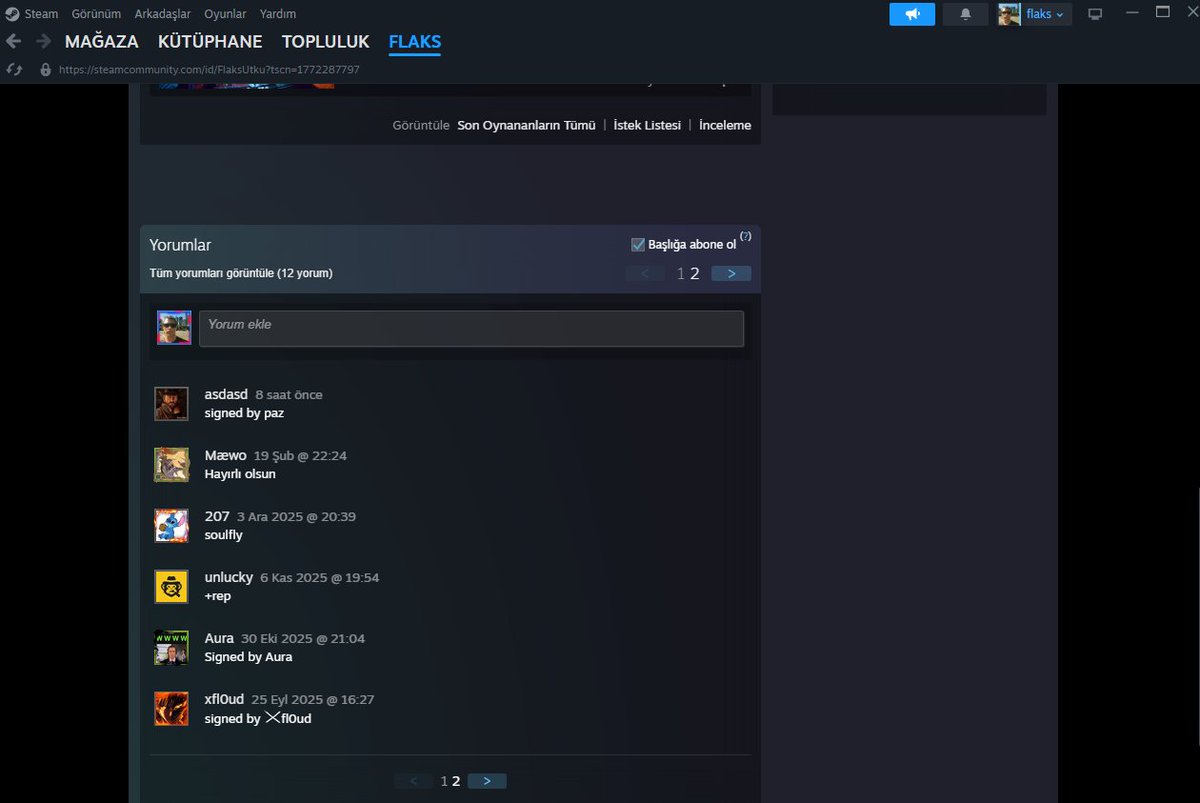Open the 207 profile name link
The height and width of the screenshot is (803, 1200).
point(217,516)
